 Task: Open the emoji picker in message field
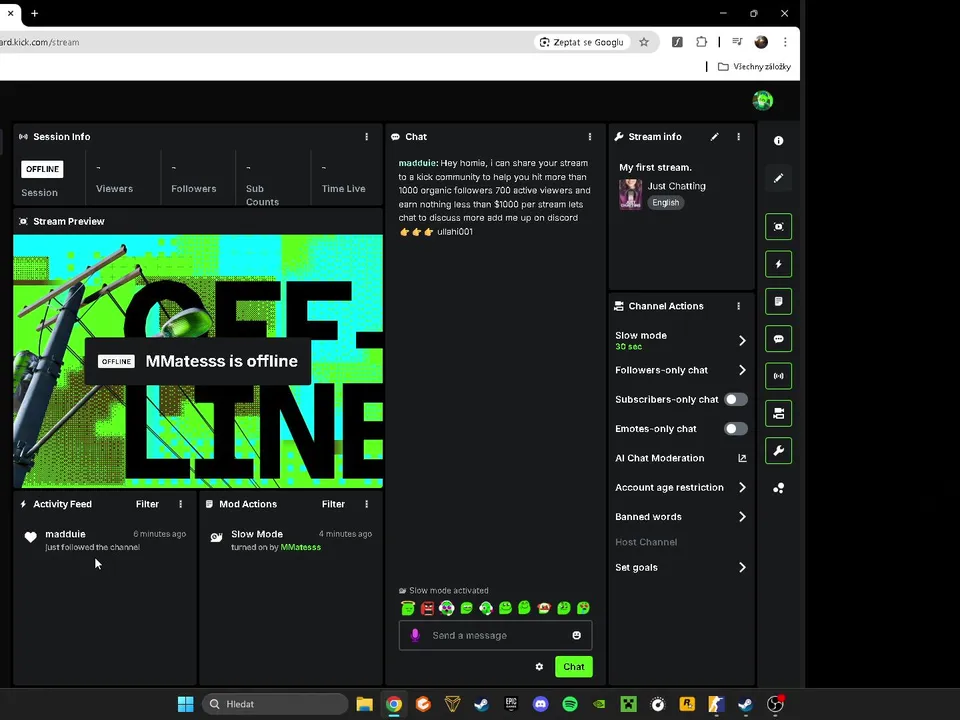[576, 635]
